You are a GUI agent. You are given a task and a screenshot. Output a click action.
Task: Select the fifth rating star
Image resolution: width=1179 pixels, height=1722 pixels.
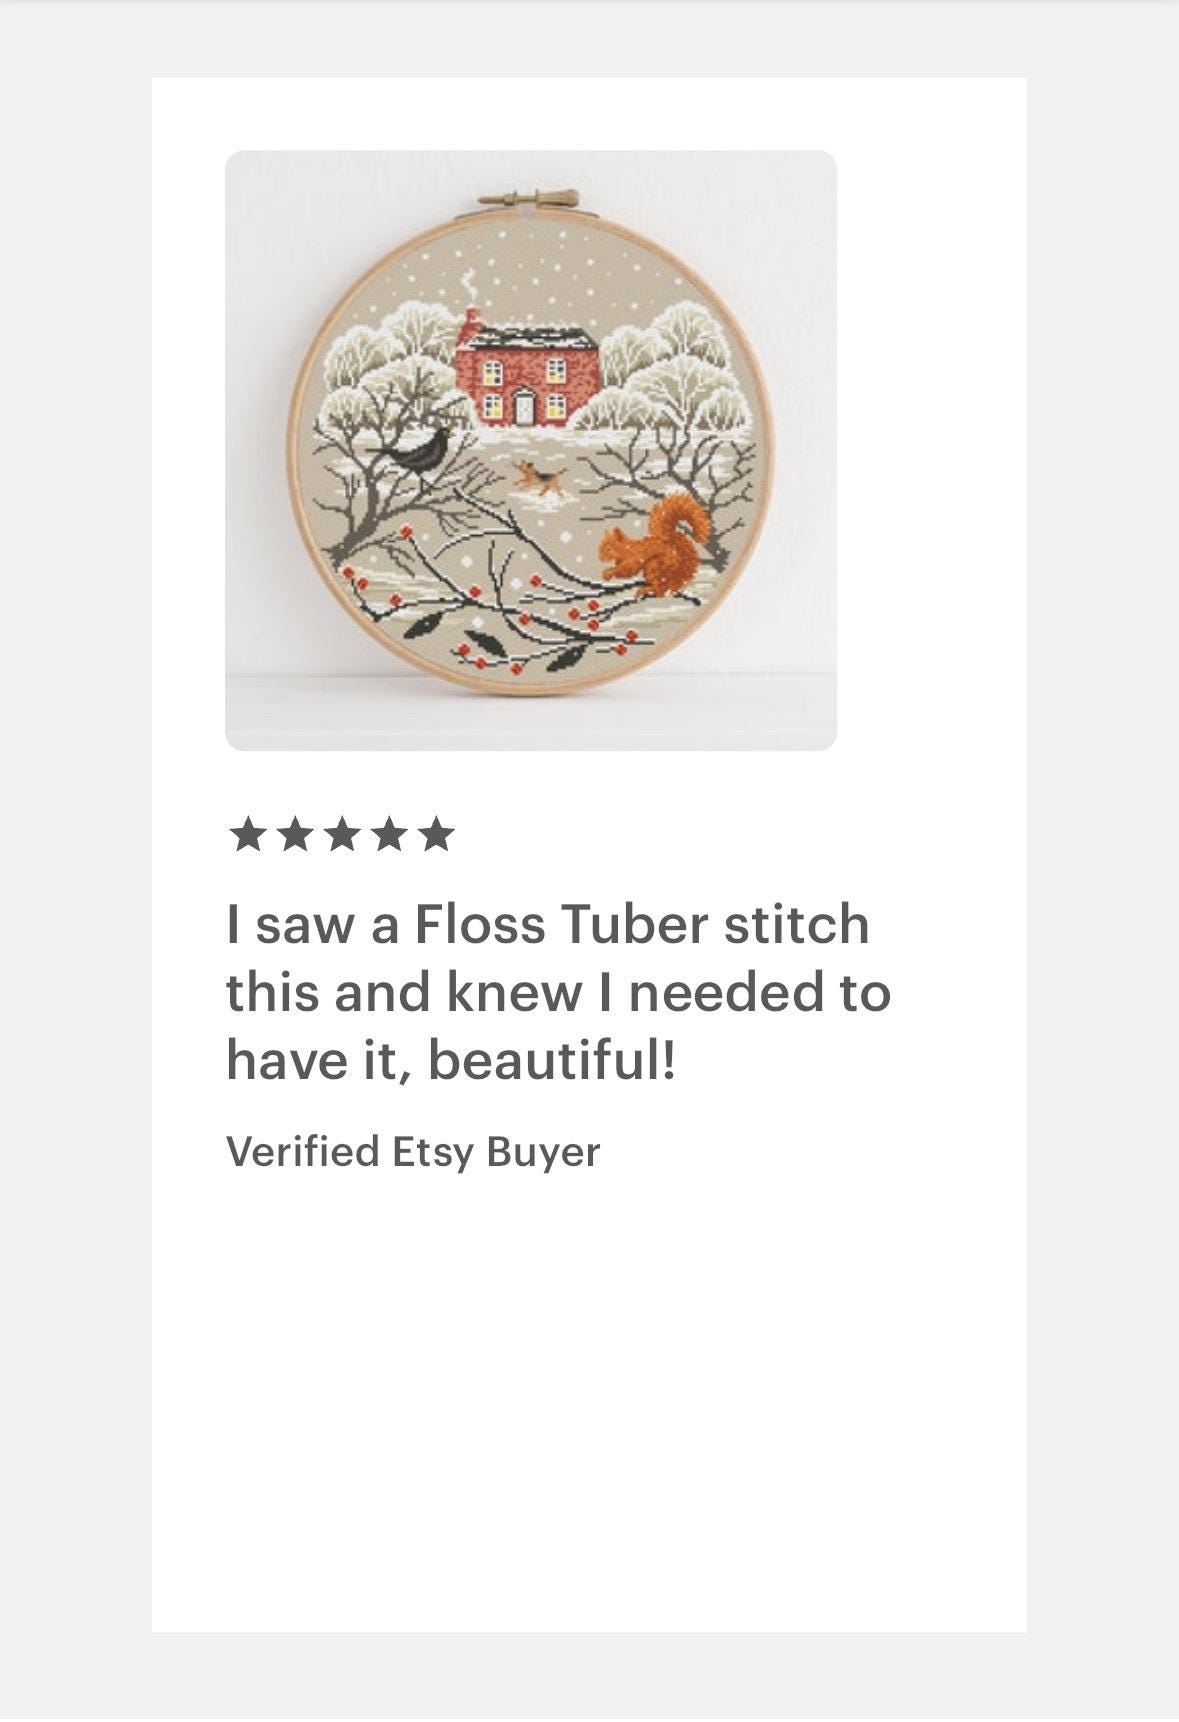[436, 834]
